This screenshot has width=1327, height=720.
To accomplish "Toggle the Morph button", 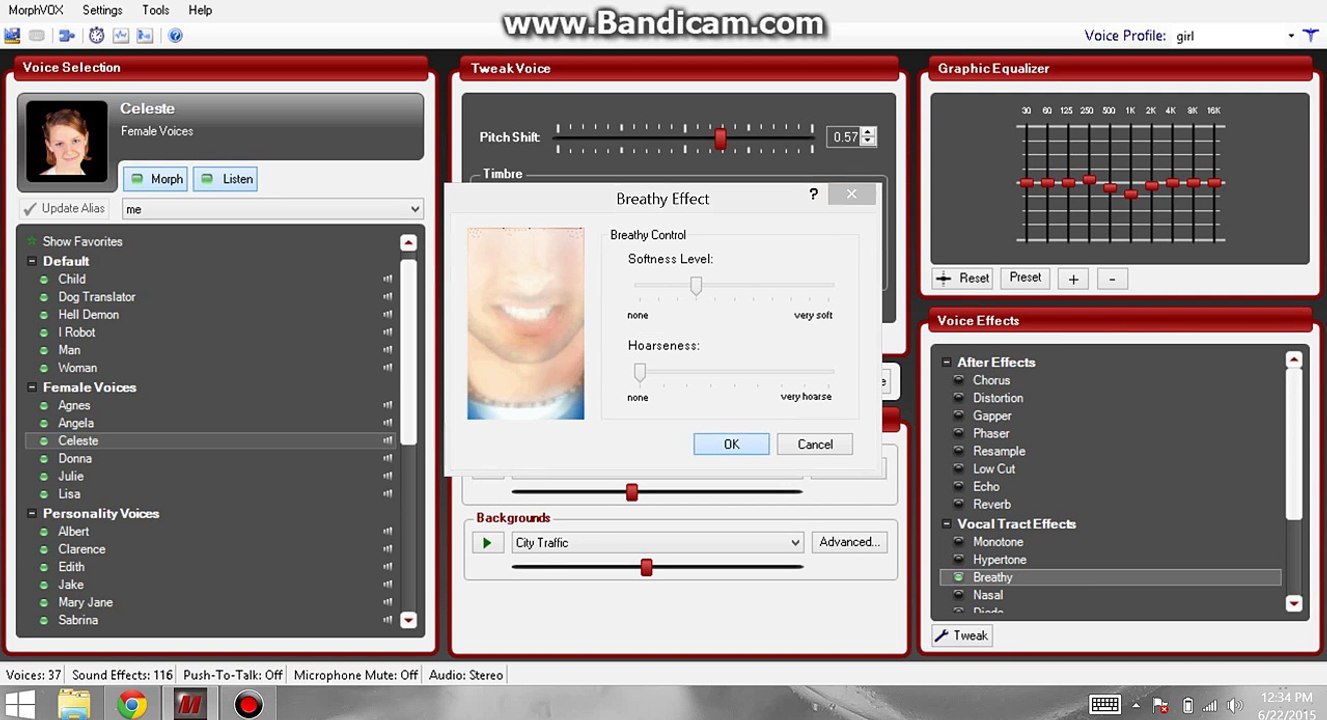I will coord(155,179).
